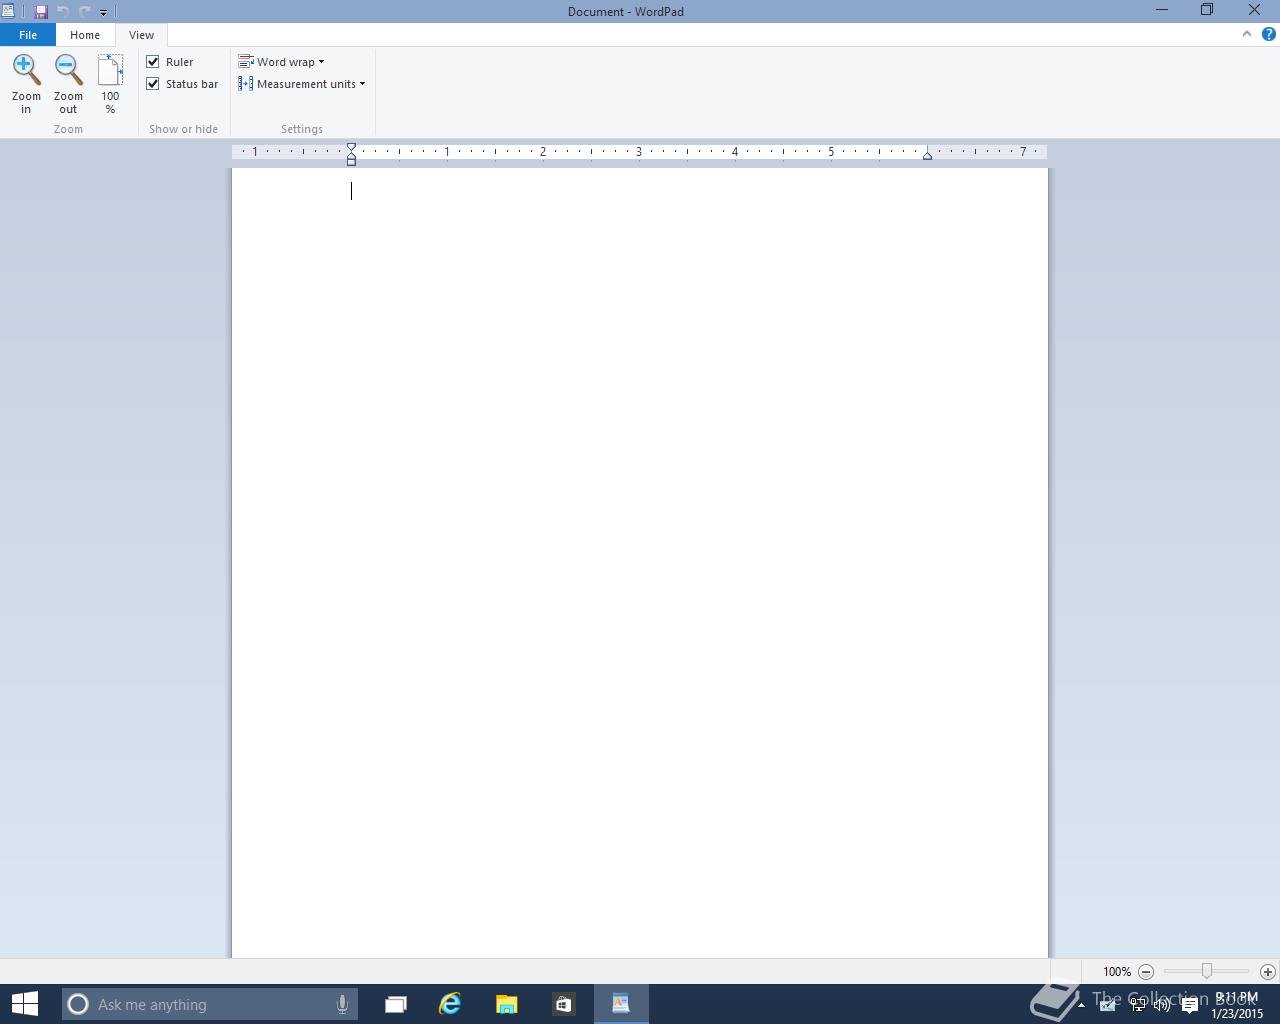Open the Word wrap dropdown
The width and height of the screenshot is (1280, 1024).
[x=281, y=62]
